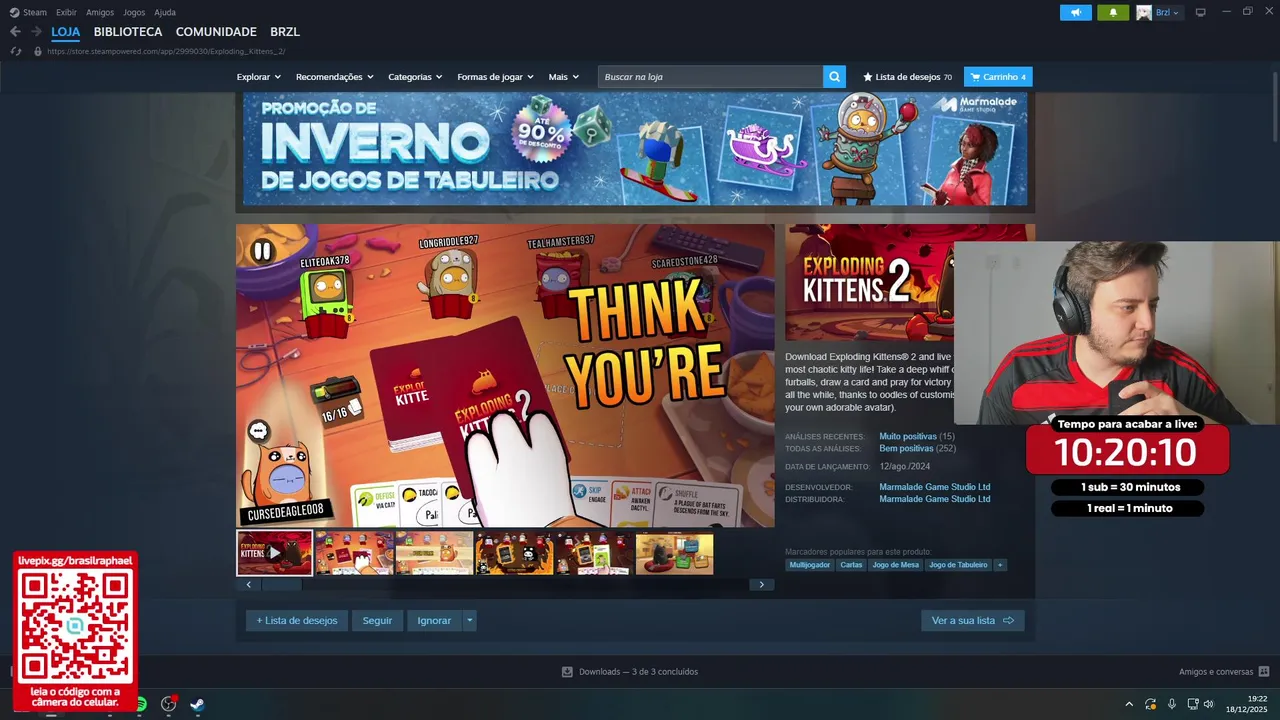Open Amigos e conversas friends panel

[1224, 672]
